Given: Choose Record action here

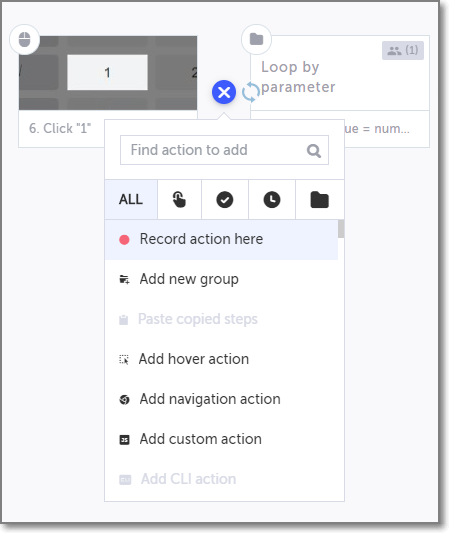Looking at the screenshot, I should [x=221, y=239].
